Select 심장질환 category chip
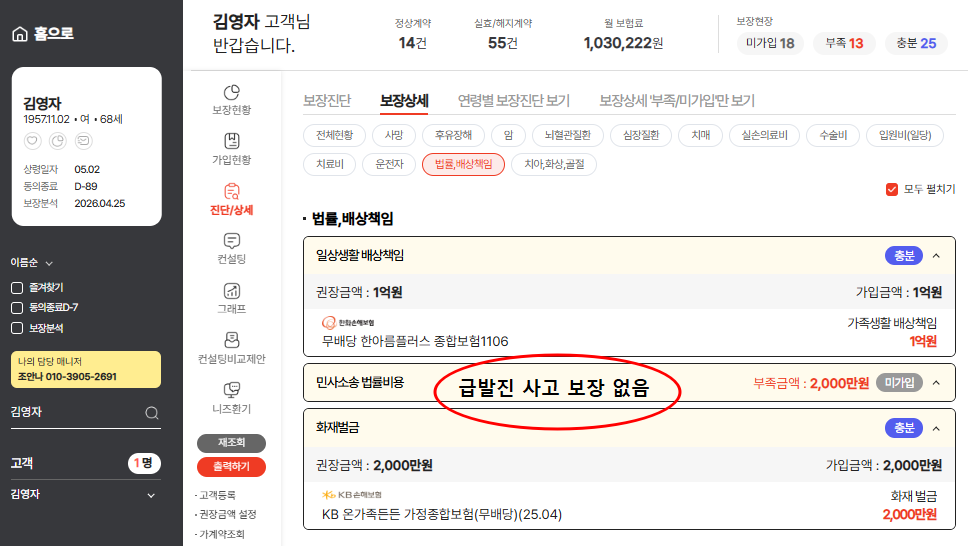 [641, 135]
